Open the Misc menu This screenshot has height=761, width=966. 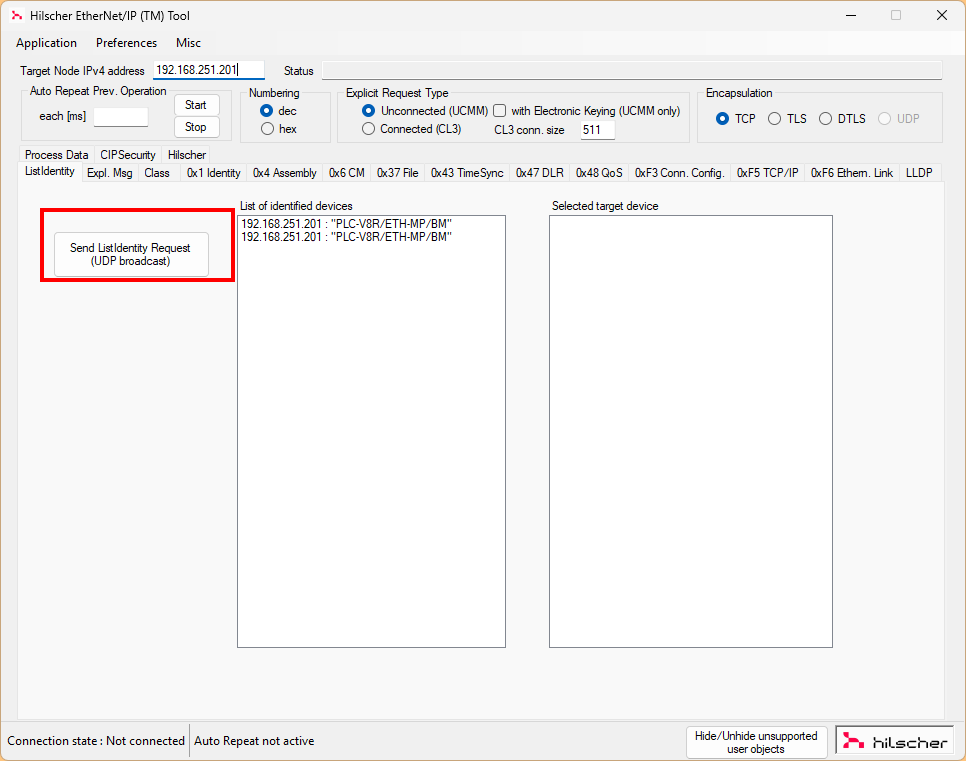188,43
